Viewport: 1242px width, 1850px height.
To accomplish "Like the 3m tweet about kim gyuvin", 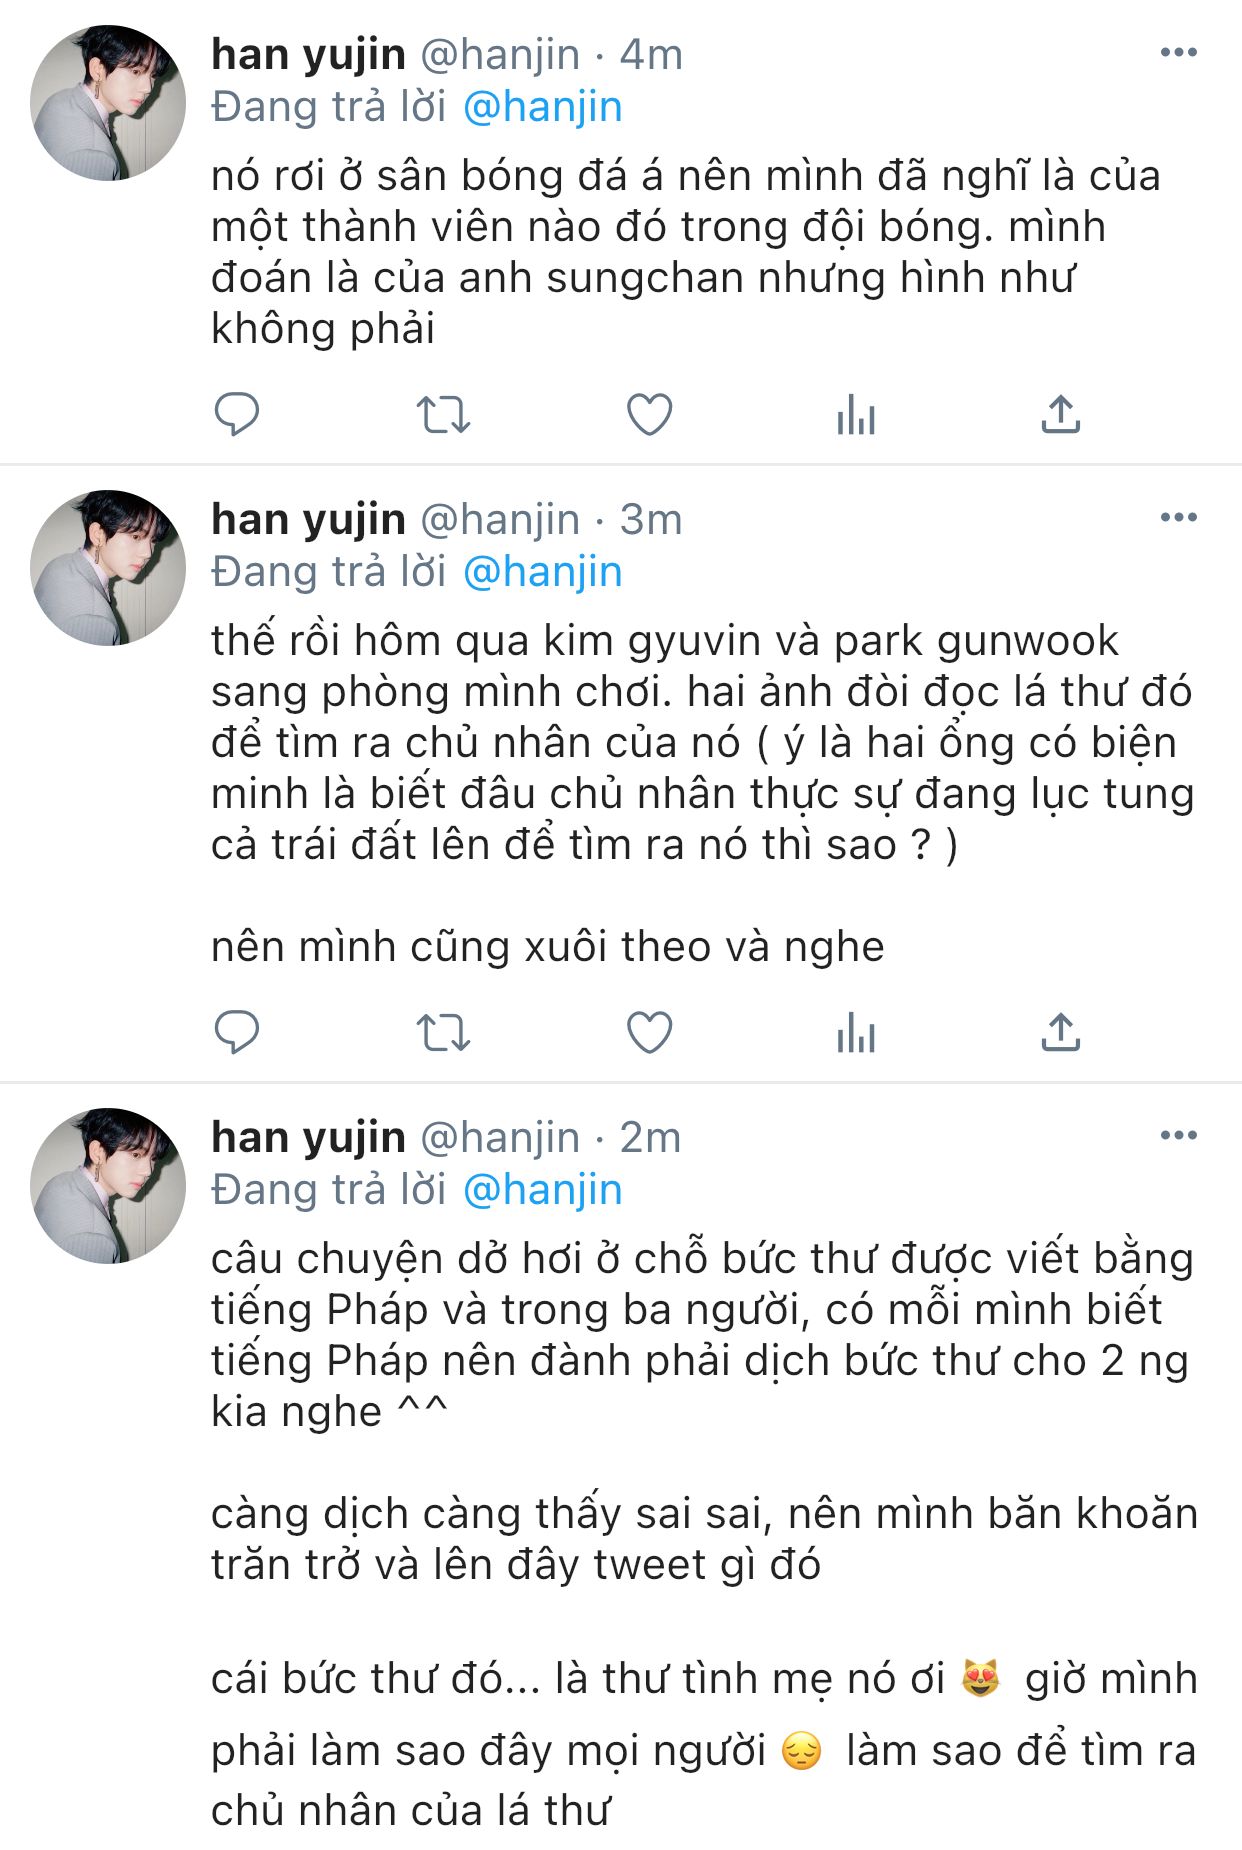I will click(x=649, y=1032).
